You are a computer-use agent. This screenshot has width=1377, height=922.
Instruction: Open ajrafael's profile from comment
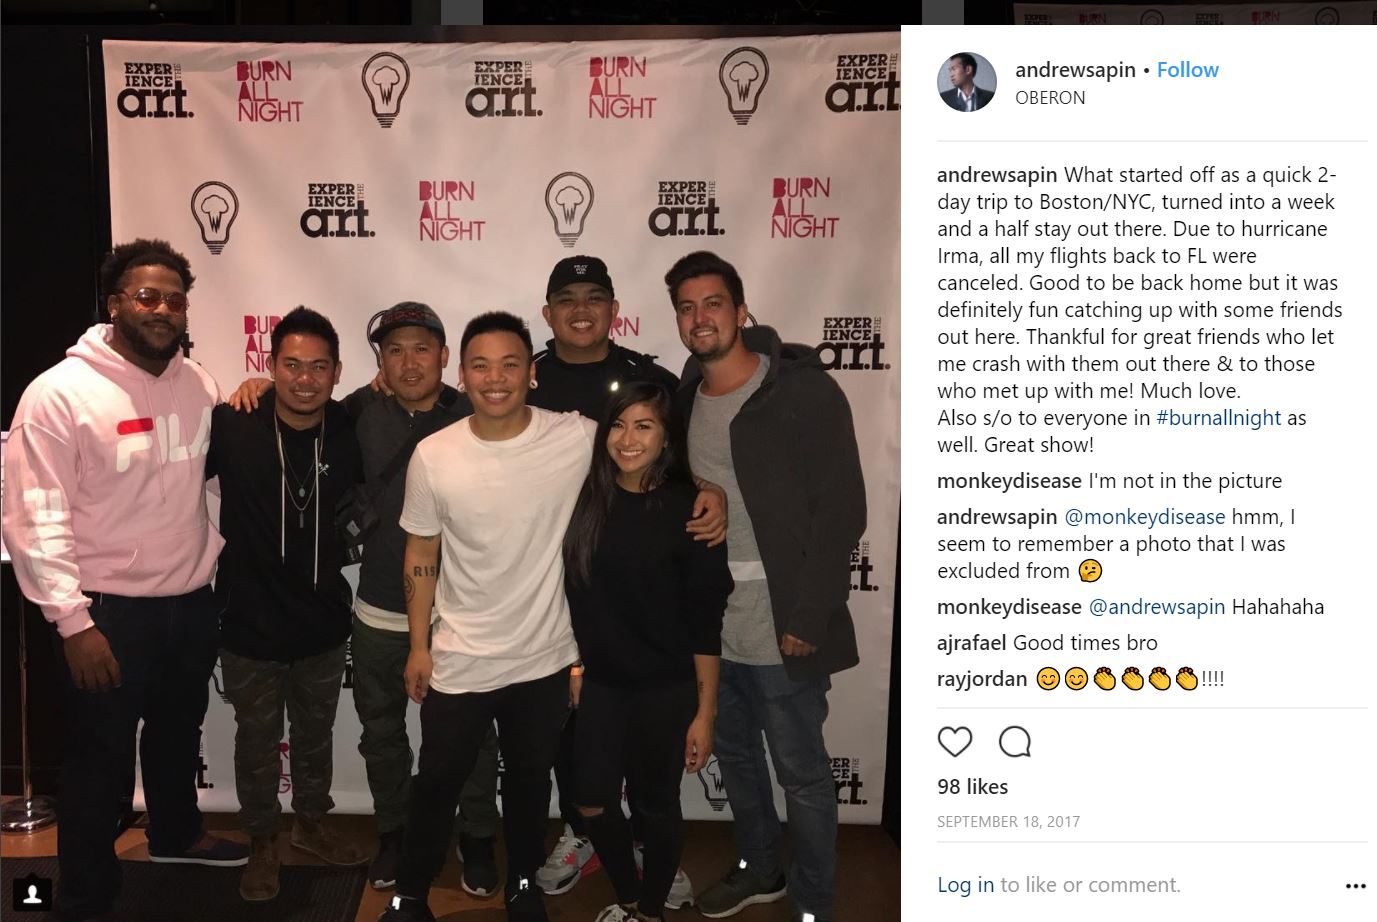972,643
